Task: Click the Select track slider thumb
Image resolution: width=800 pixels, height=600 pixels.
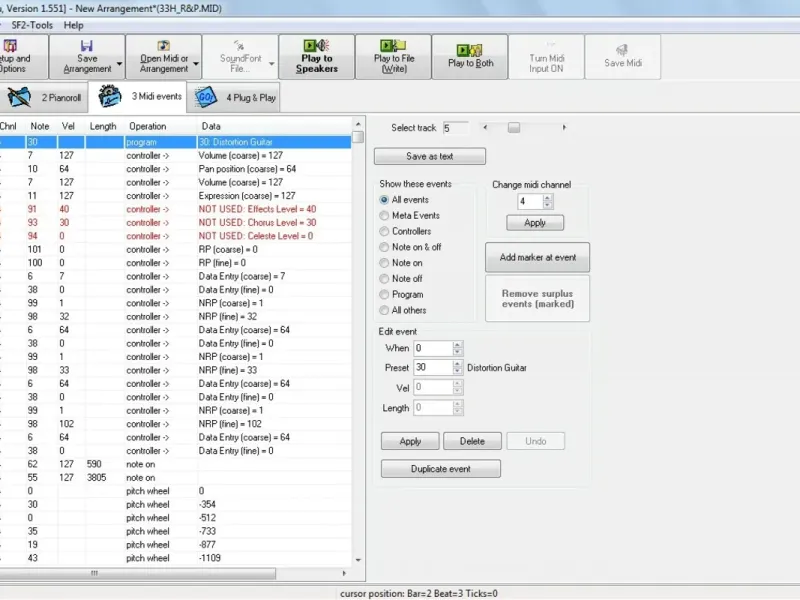Action: click(514, 128)
